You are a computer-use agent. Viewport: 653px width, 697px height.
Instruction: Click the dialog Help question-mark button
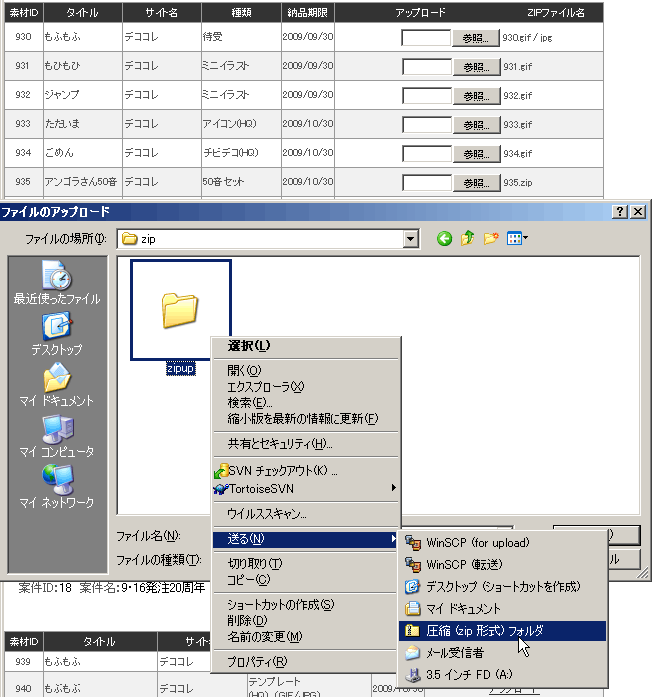620,212
